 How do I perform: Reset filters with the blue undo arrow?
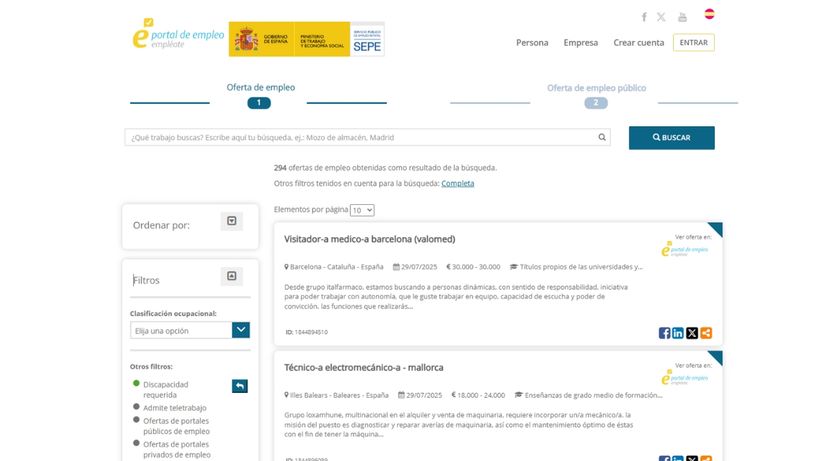pos(239,386)
